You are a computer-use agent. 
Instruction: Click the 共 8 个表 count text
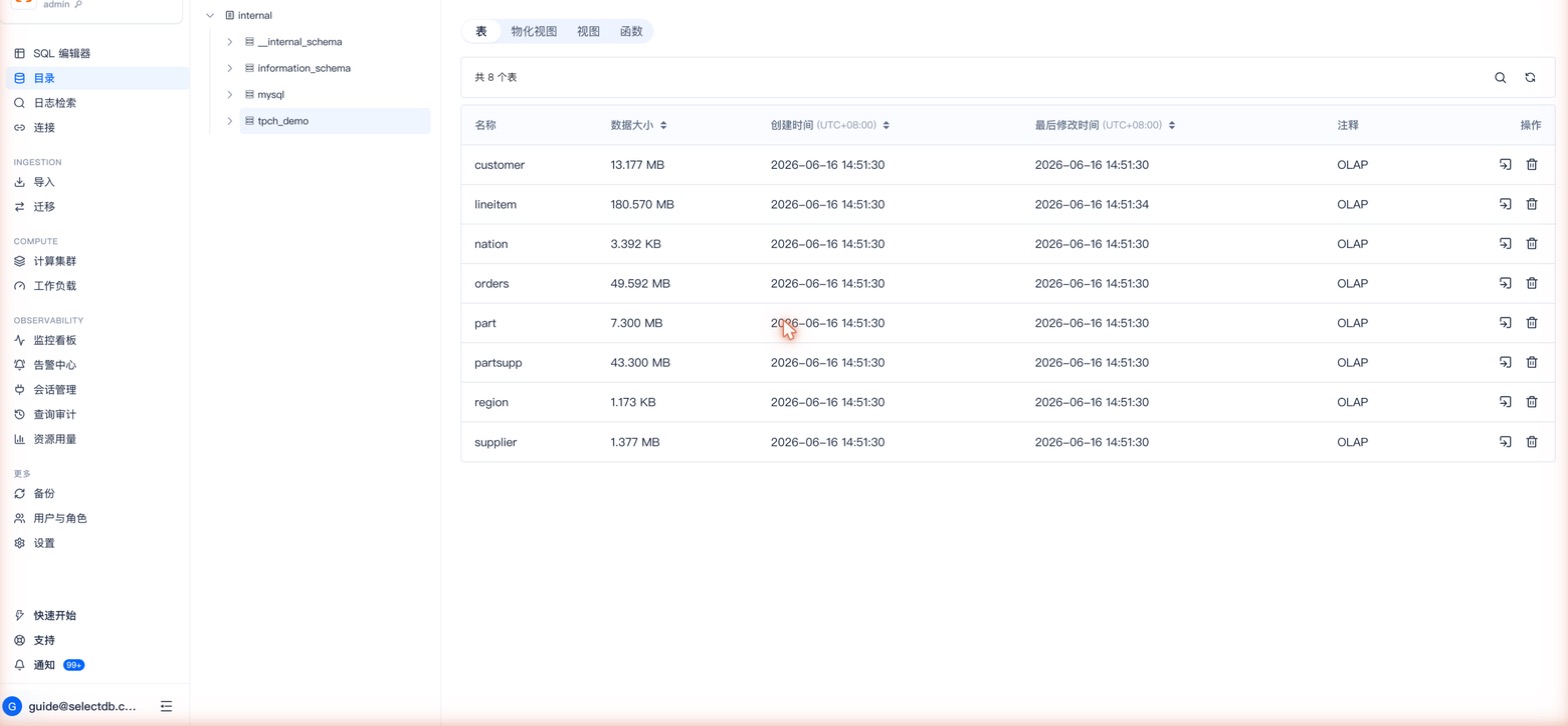point(495,77)
